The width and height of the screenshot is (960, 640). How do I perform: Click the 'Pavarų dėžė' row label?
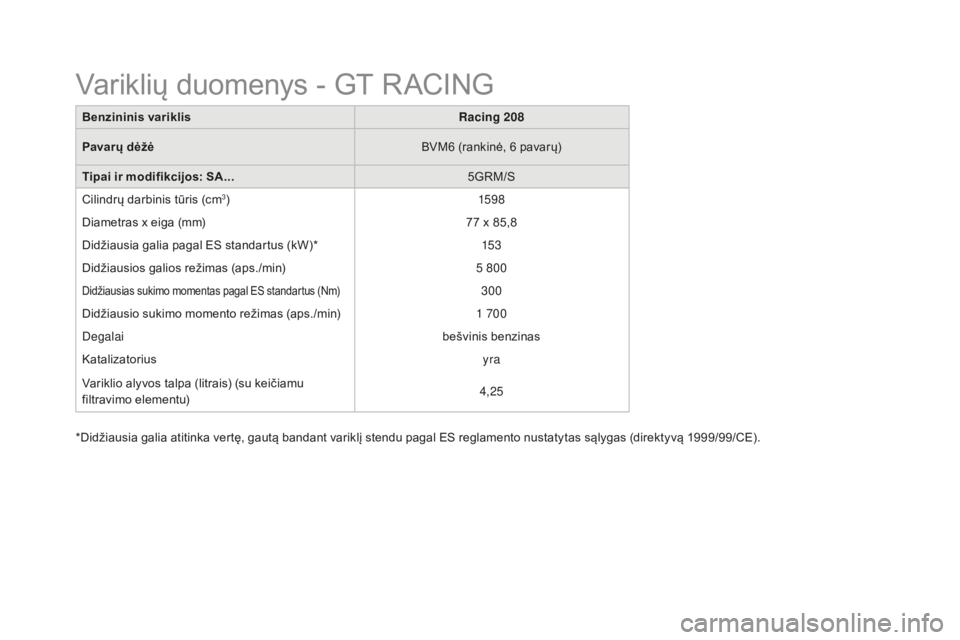click(118, 147)
